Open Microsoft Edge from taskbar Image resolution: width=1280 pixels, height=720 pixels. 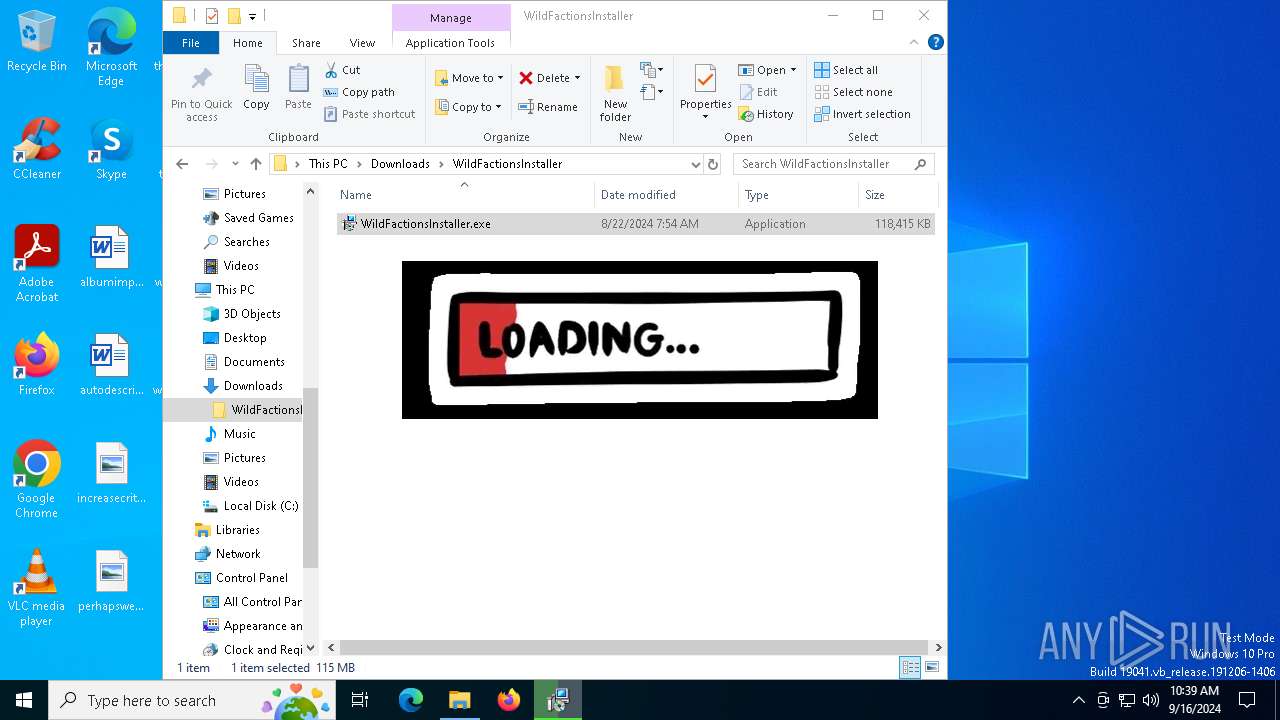[x=411, y=700]
